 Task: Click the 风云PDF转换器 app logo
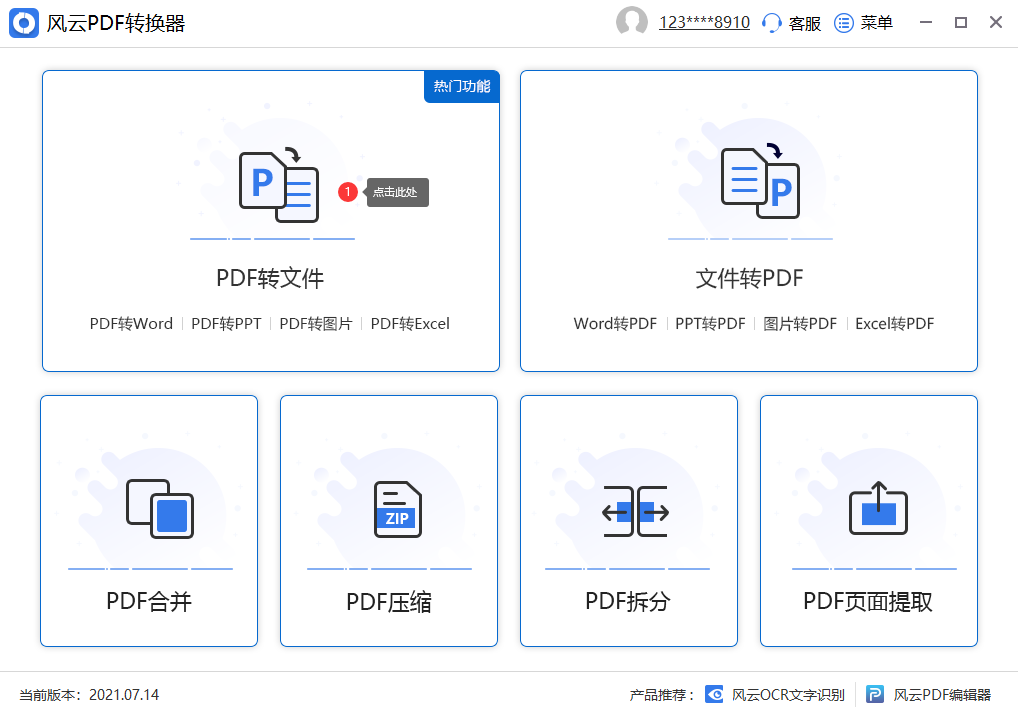click(24, 23)
